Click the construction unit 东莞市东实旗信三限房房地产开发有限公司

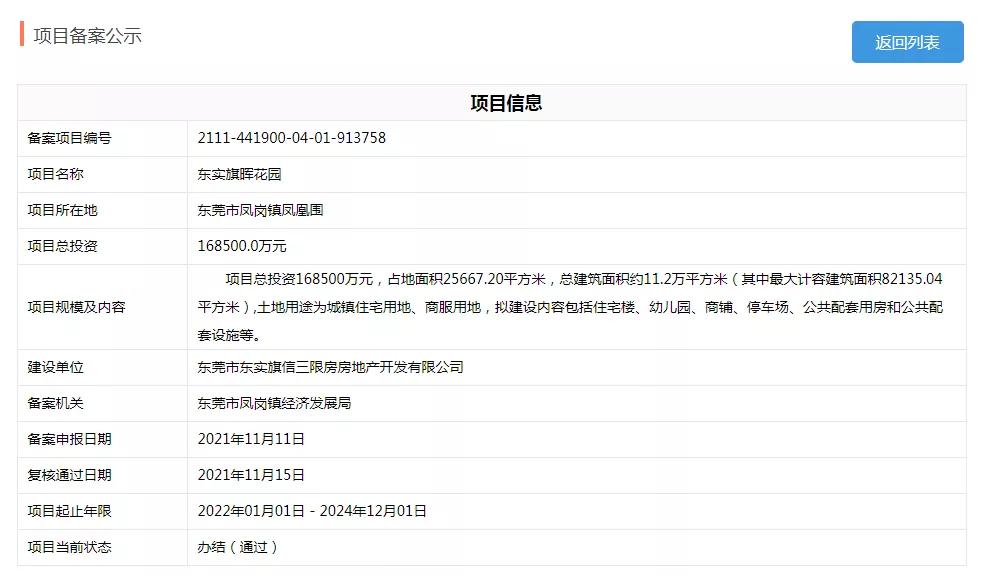tap(330, 367)
